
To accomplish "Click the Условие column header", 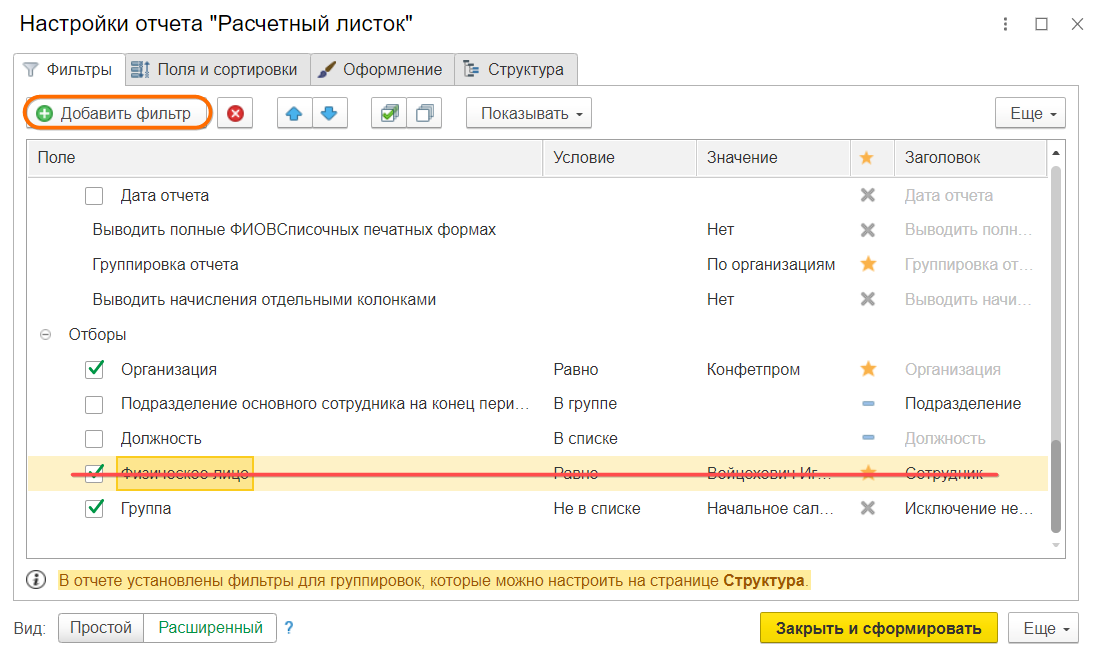I will tap(620, 157).
